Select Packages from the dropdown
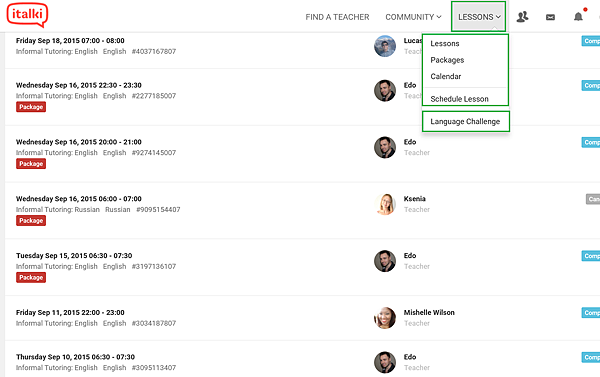The width and height of the screenshot is (600, 377). pos(447,60)
